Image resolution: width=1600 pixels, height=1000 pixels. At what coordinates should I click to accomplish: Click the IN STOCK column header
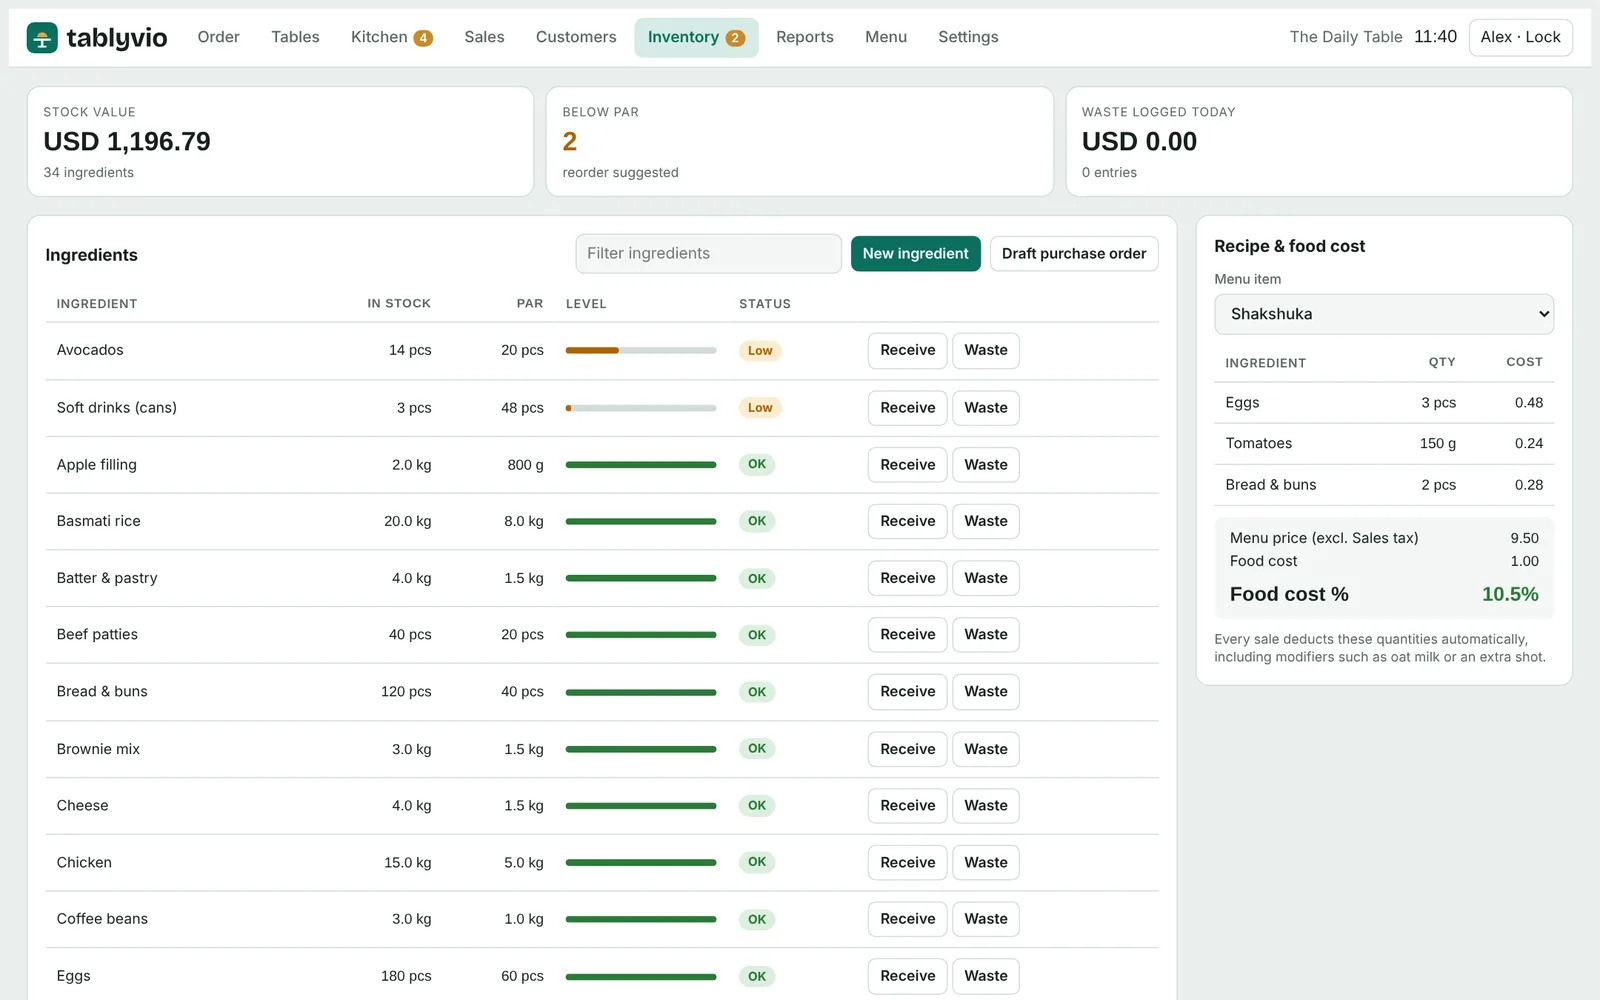[399, 304]
